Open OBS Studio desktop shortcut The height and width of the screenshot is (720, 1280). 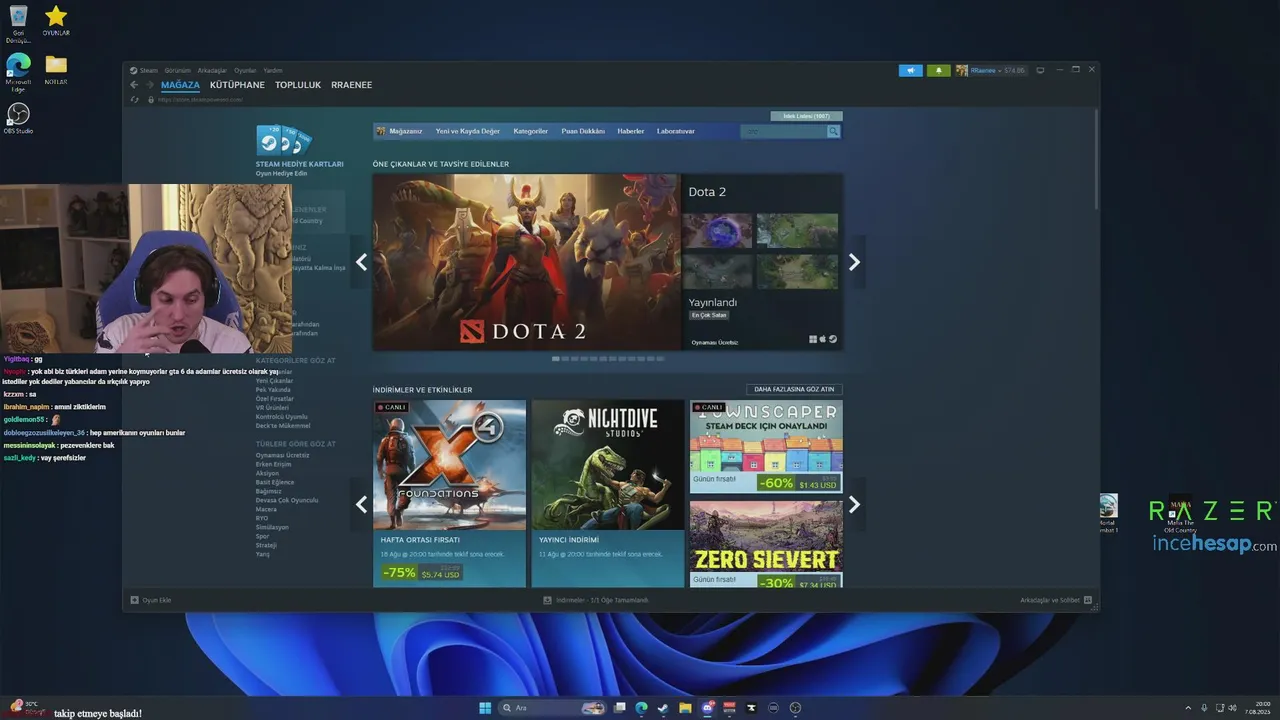point(18,118)
